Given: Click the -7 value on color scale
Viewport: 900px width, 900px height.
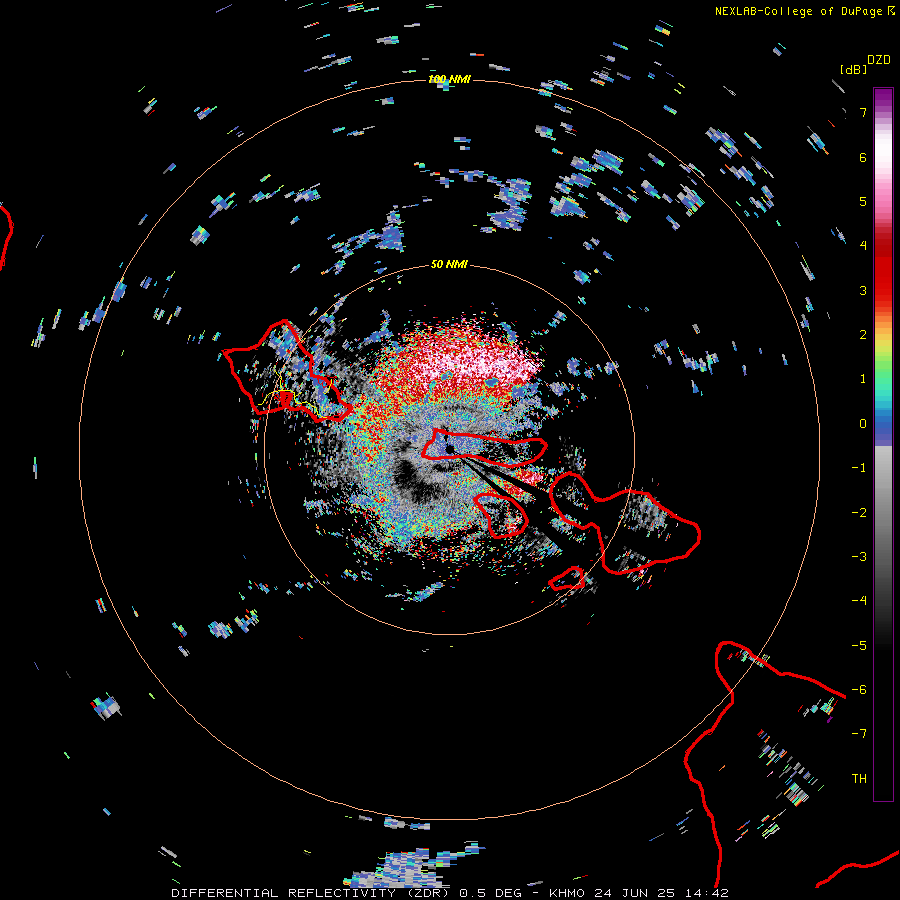Looking at the screenshot, I should [859, 734].
